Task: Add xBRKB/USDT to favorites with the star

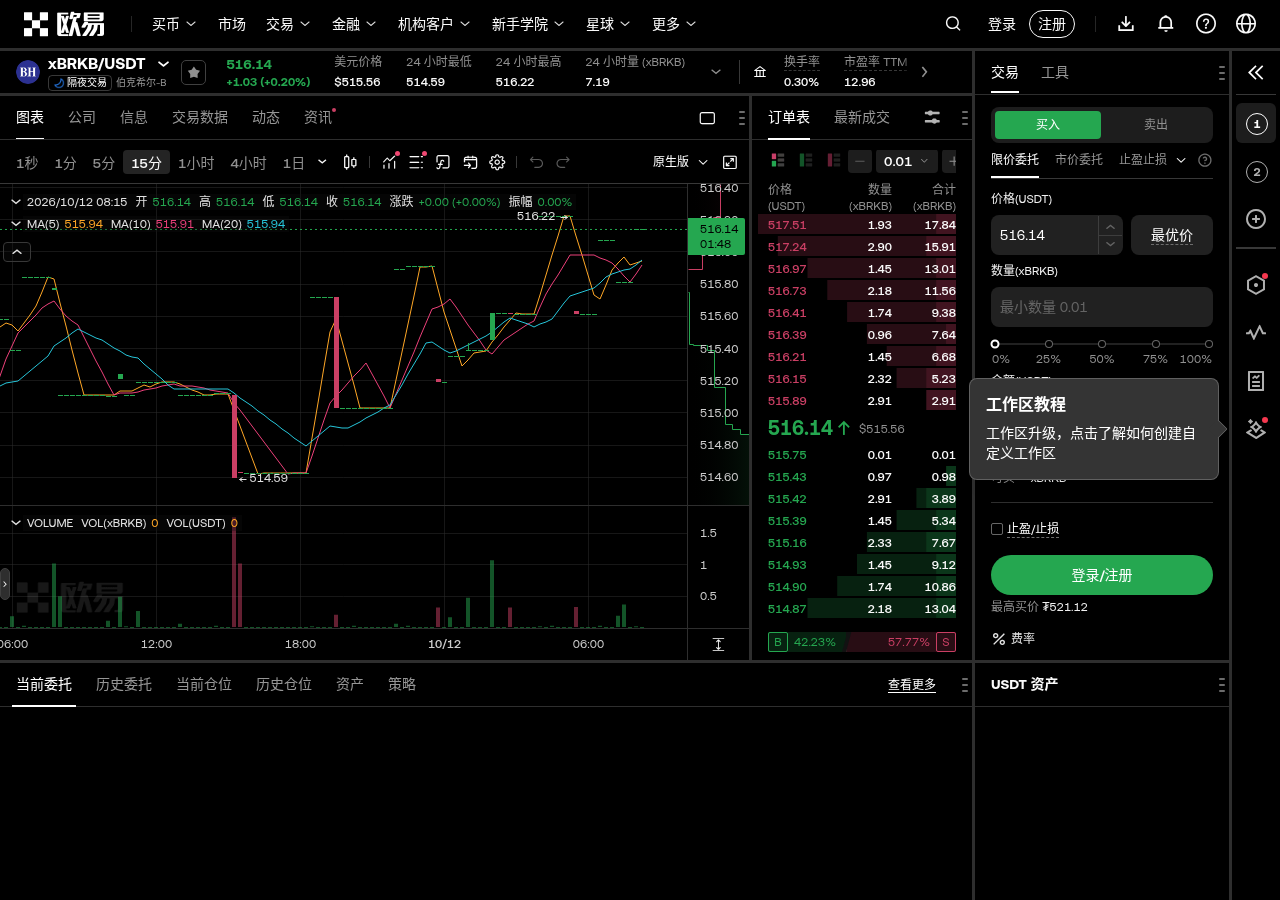Action: 194,72
